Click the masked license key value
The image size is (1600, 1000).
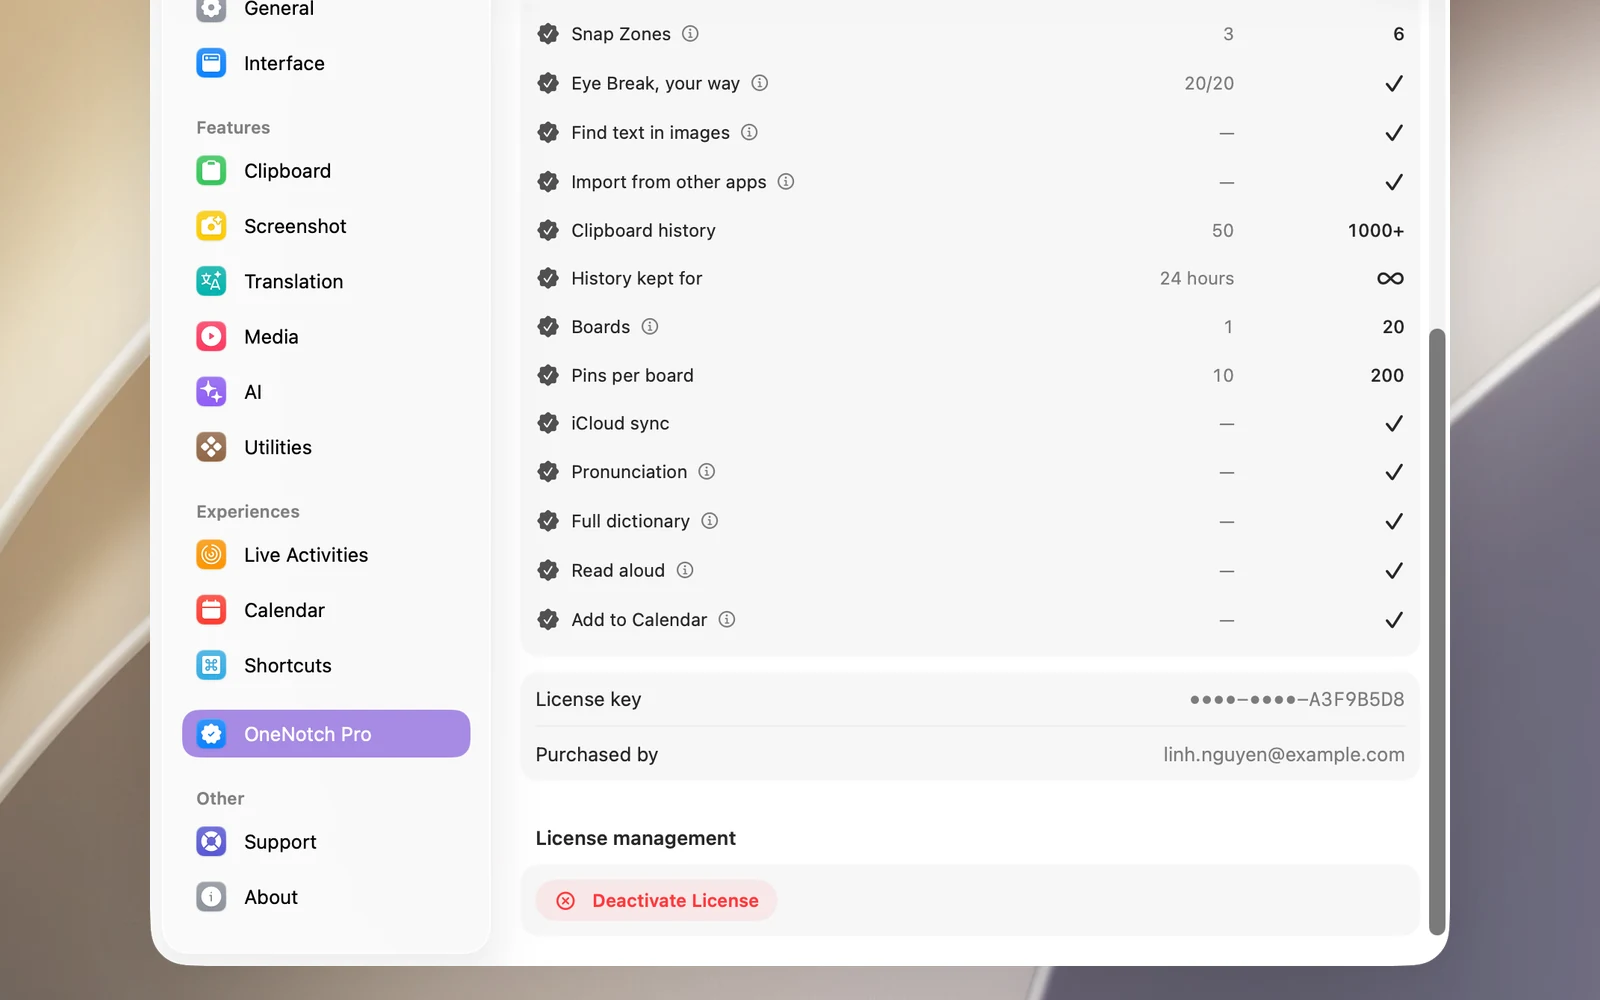point(1297,699)
